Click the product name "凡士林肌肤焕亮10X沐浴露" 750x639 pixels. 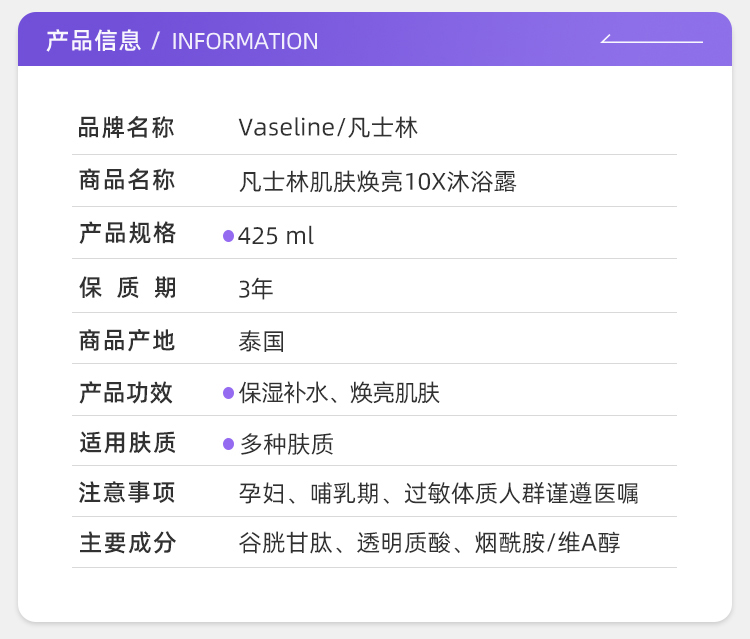[x=378, y=182]
